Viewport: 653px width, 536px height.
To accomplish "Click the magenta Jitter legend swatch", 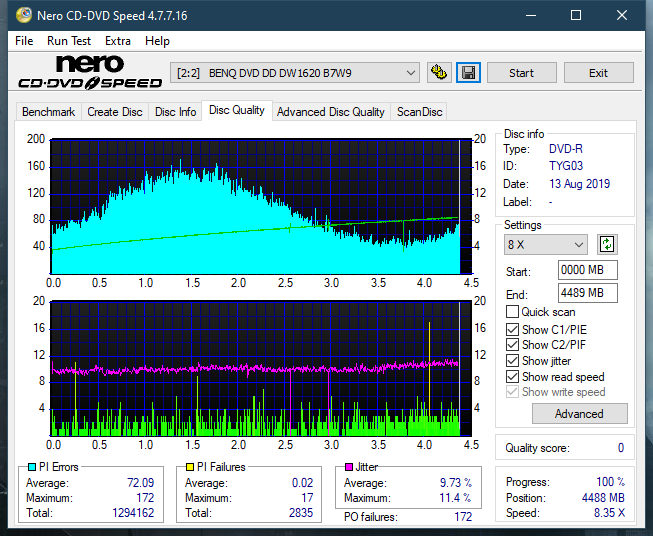I will [x=349, y=467].
